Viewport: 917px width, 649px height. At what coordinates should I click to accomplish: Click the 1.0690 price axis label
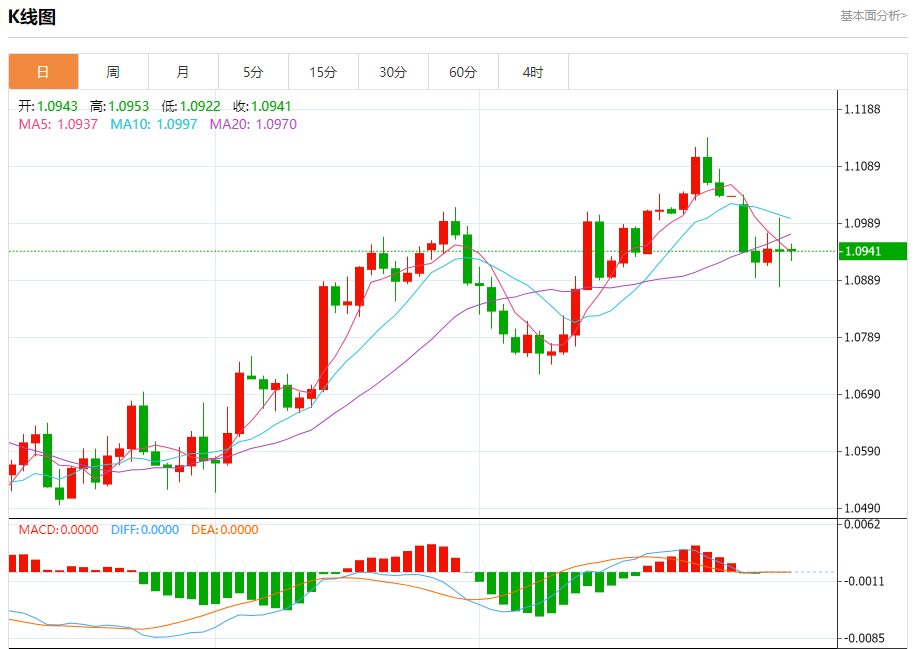point(862,395)
